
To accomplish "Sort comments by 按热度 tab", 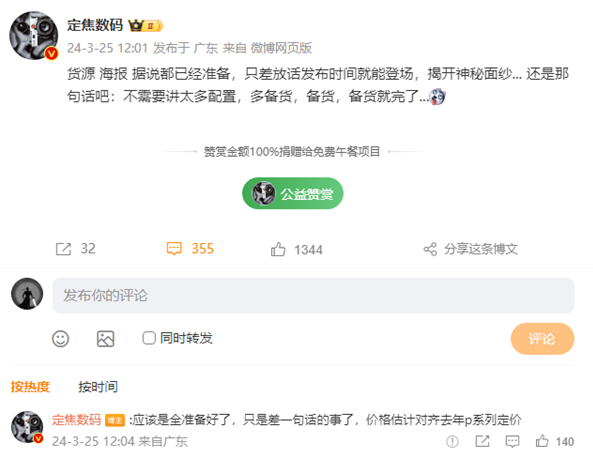I will 30,387.
